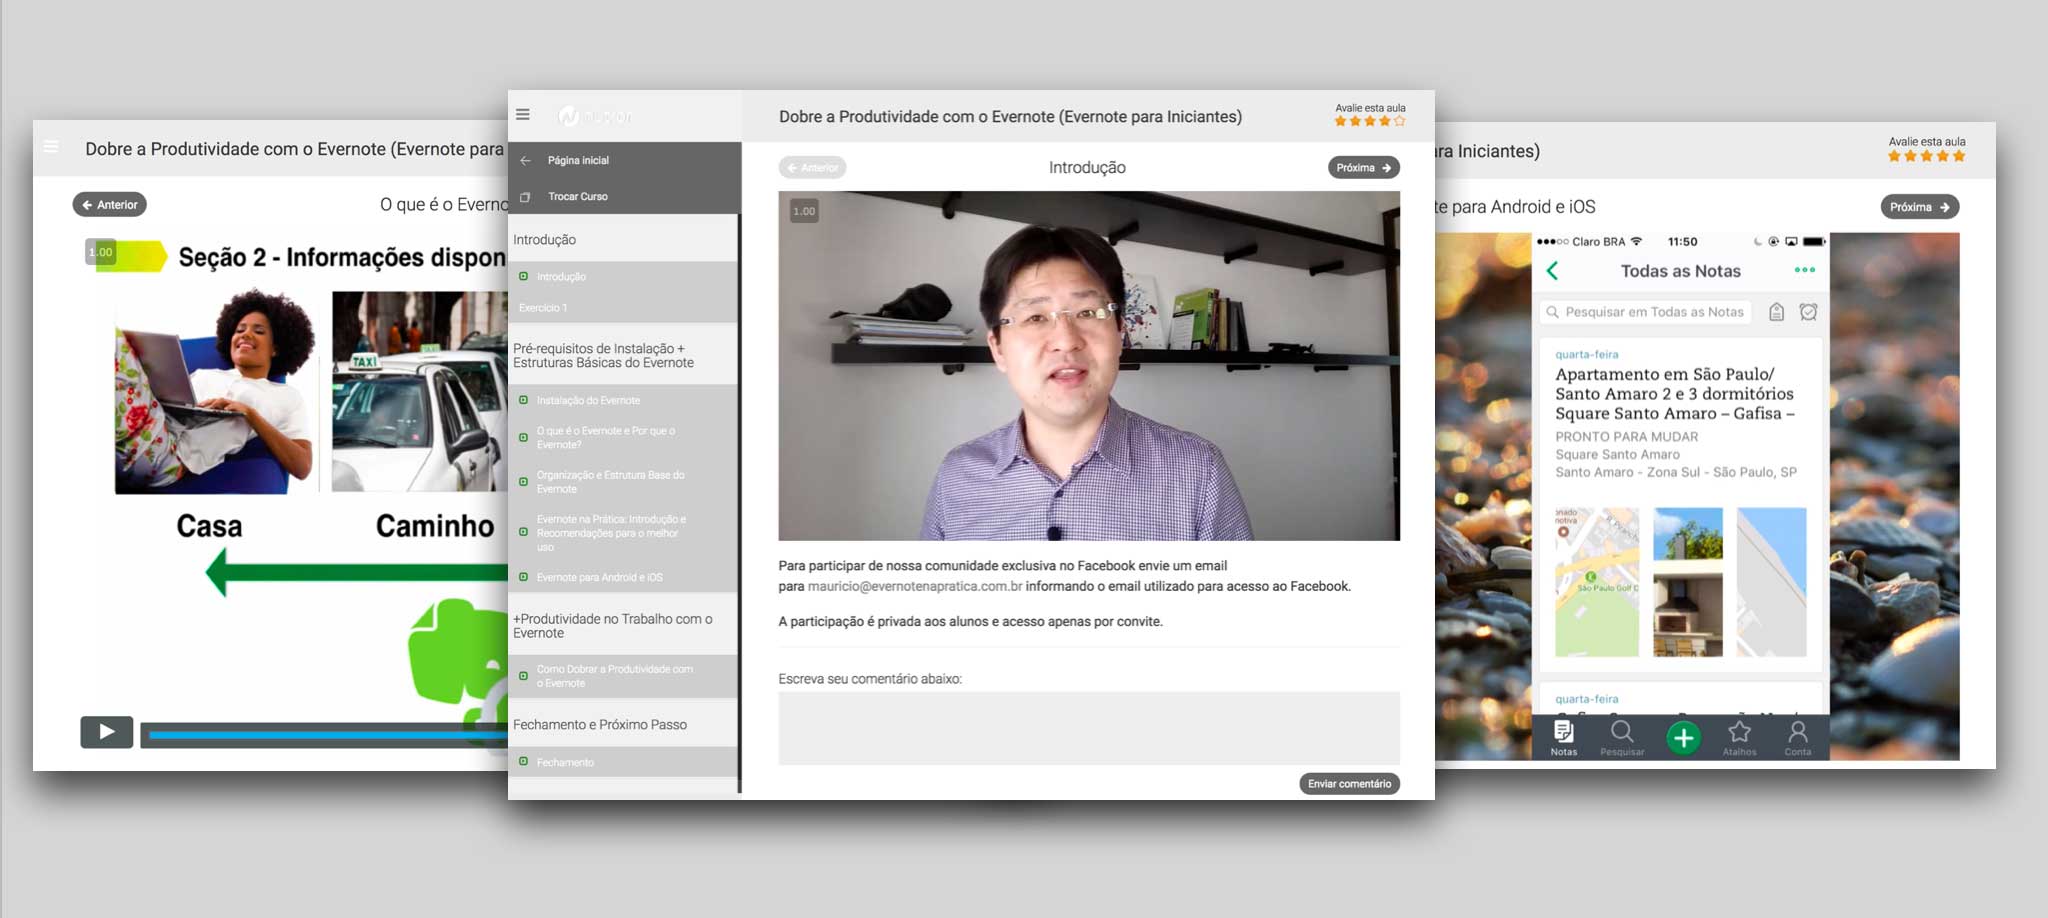Click the Anterior button in the center window
The width and height of the screenshot is (2048, 918).
812,168
